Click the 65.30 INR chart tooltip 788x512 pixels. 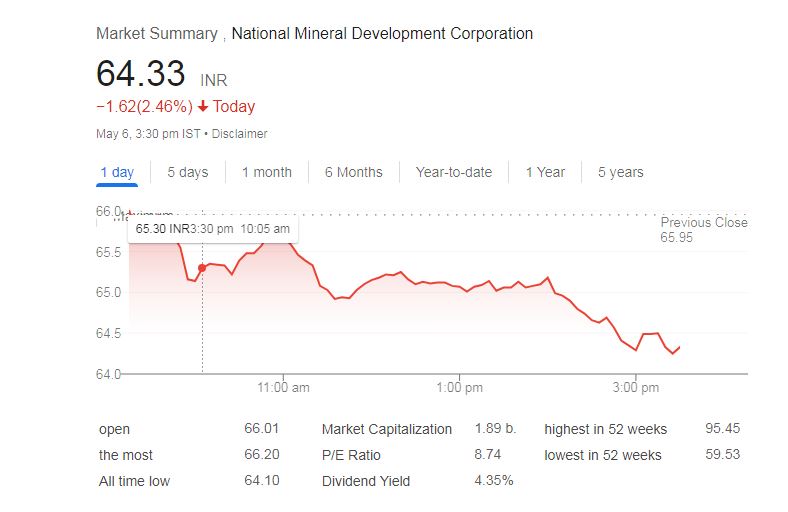213,229
